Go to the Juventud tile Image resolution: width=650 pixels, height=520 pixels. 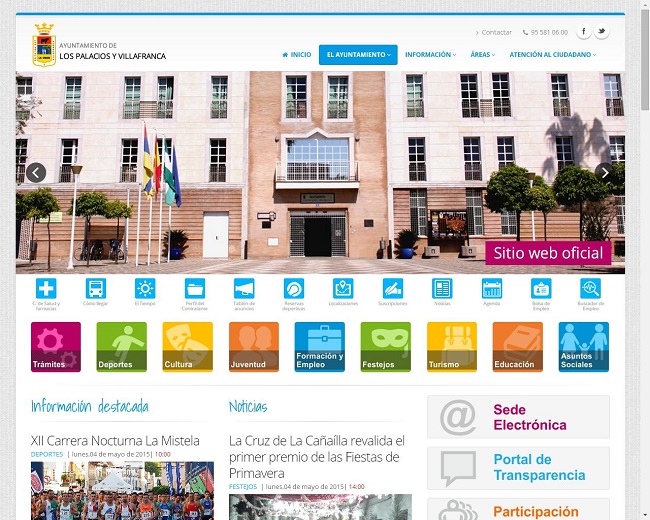254,347
